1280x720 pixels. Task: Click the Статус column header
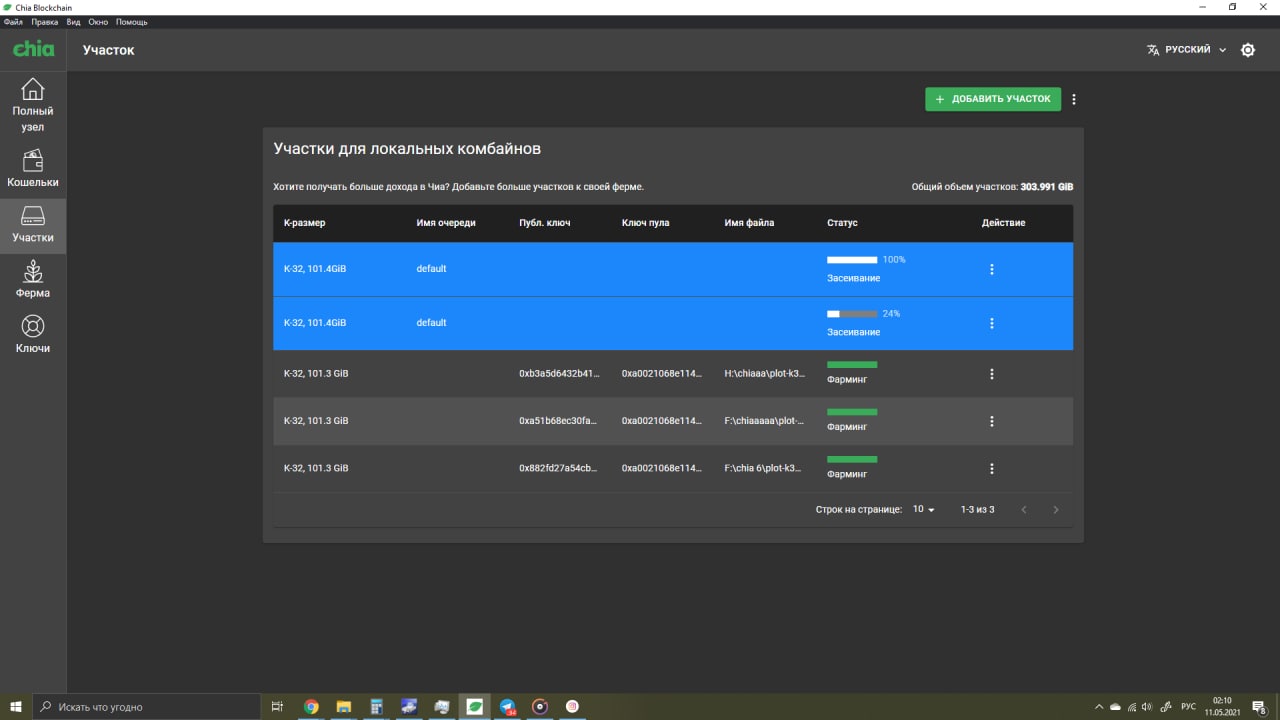842,223
